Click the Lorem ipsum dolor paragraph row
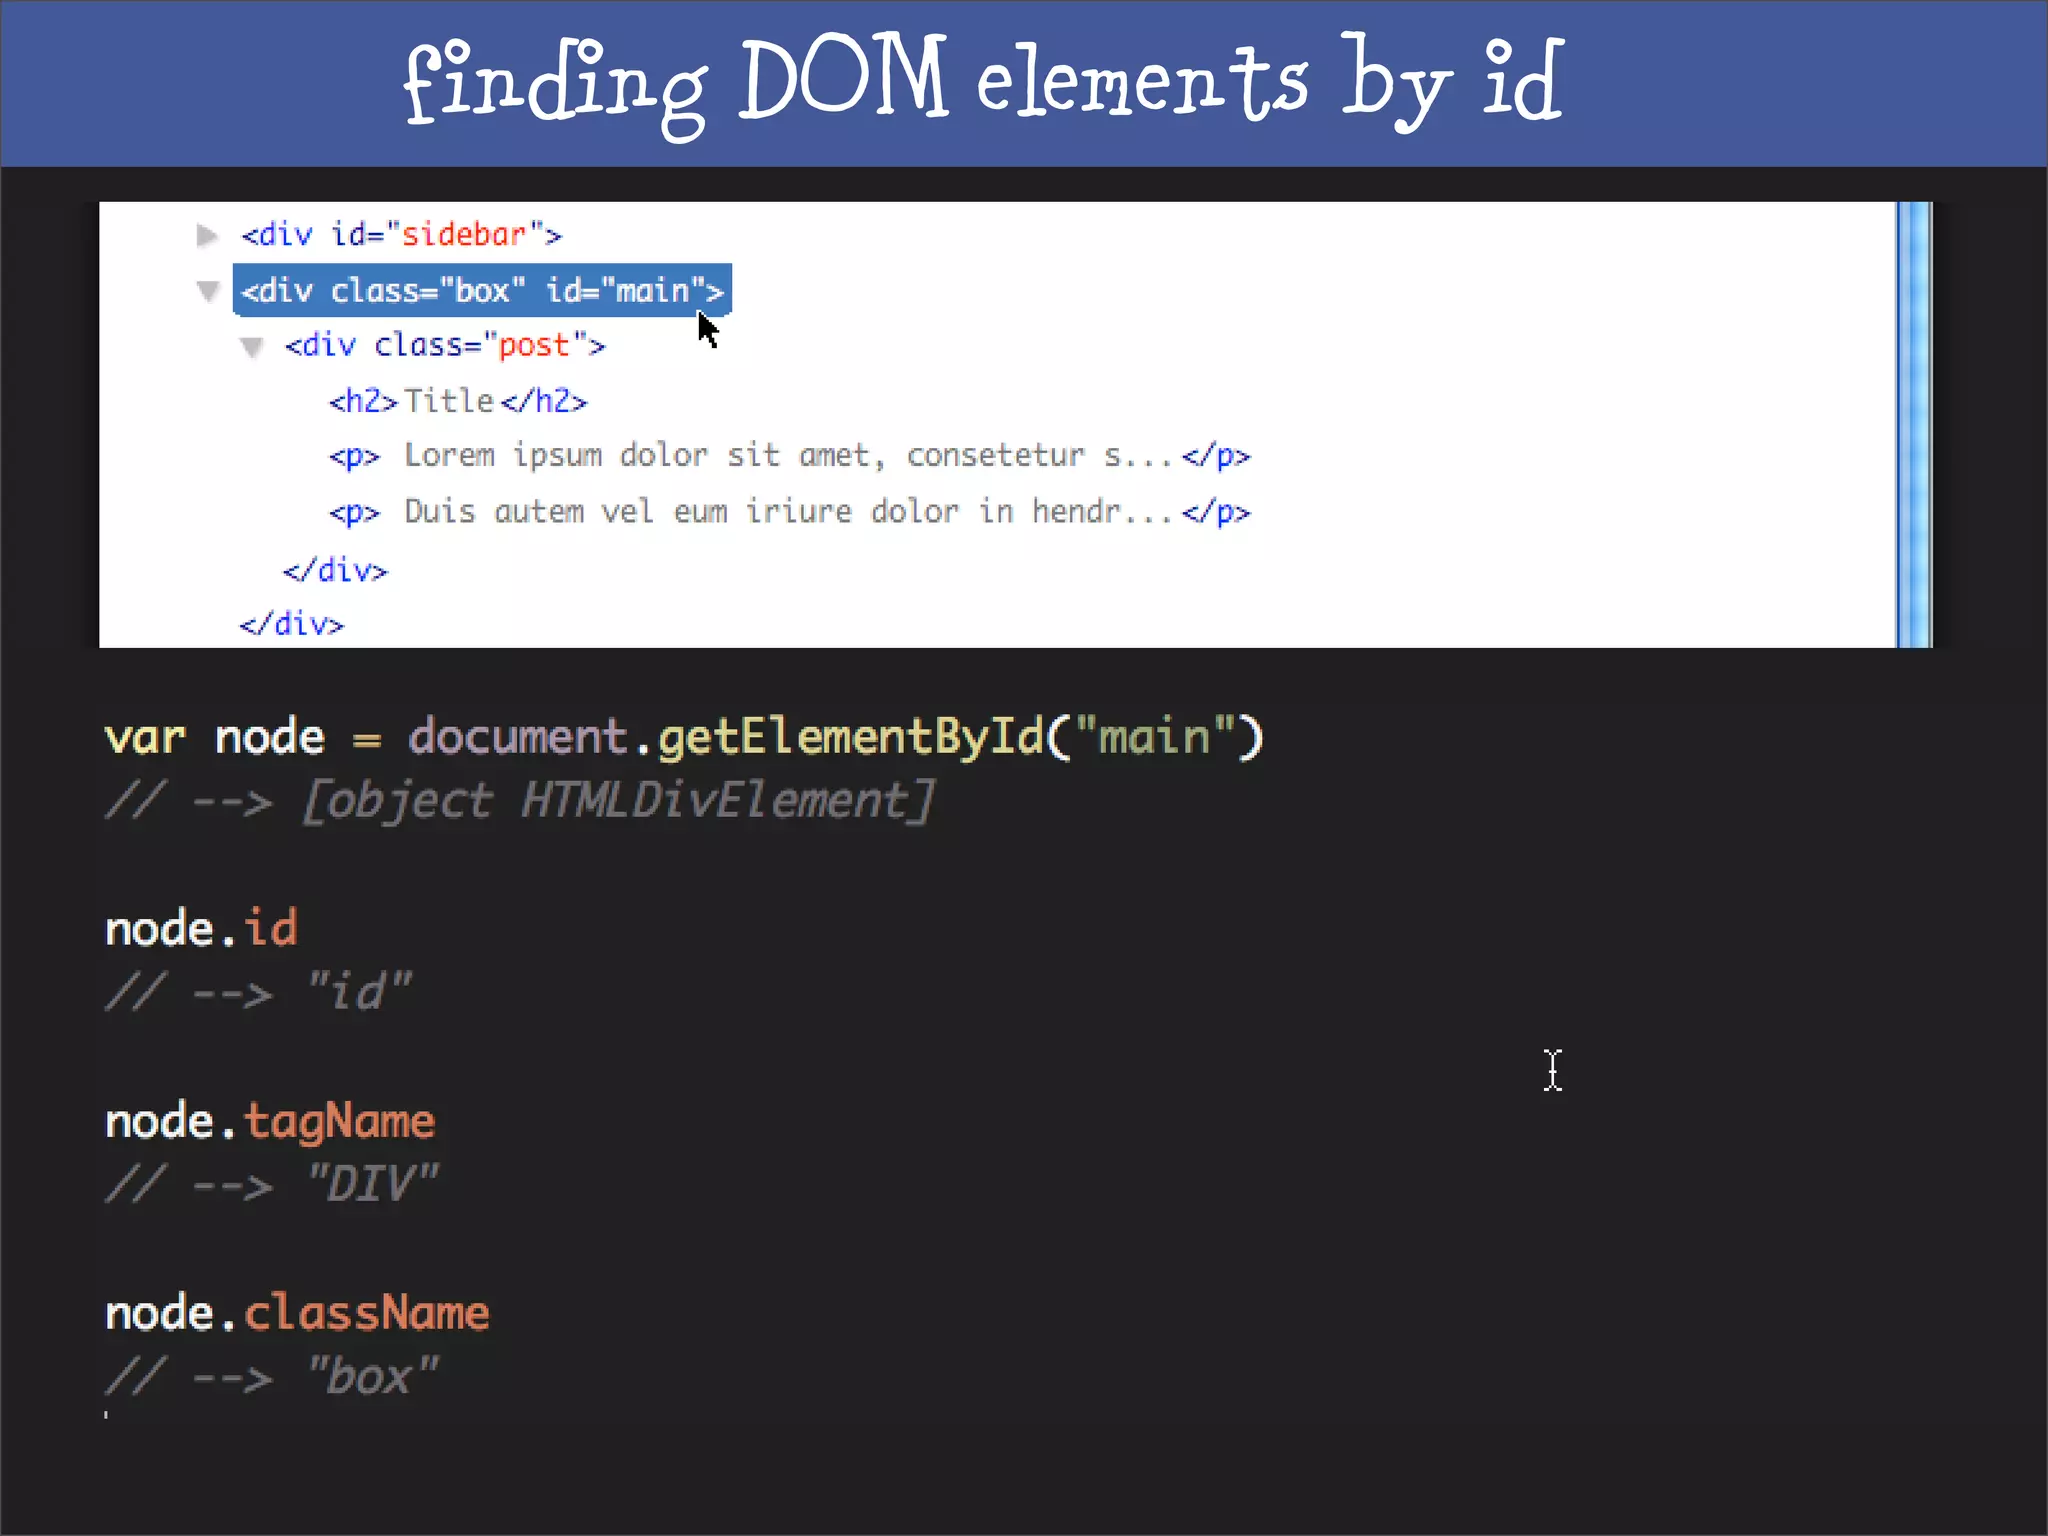Image resolution: width=2048 pixels, height=1536 pixels. pyautogui.click(x=790, y=456)
